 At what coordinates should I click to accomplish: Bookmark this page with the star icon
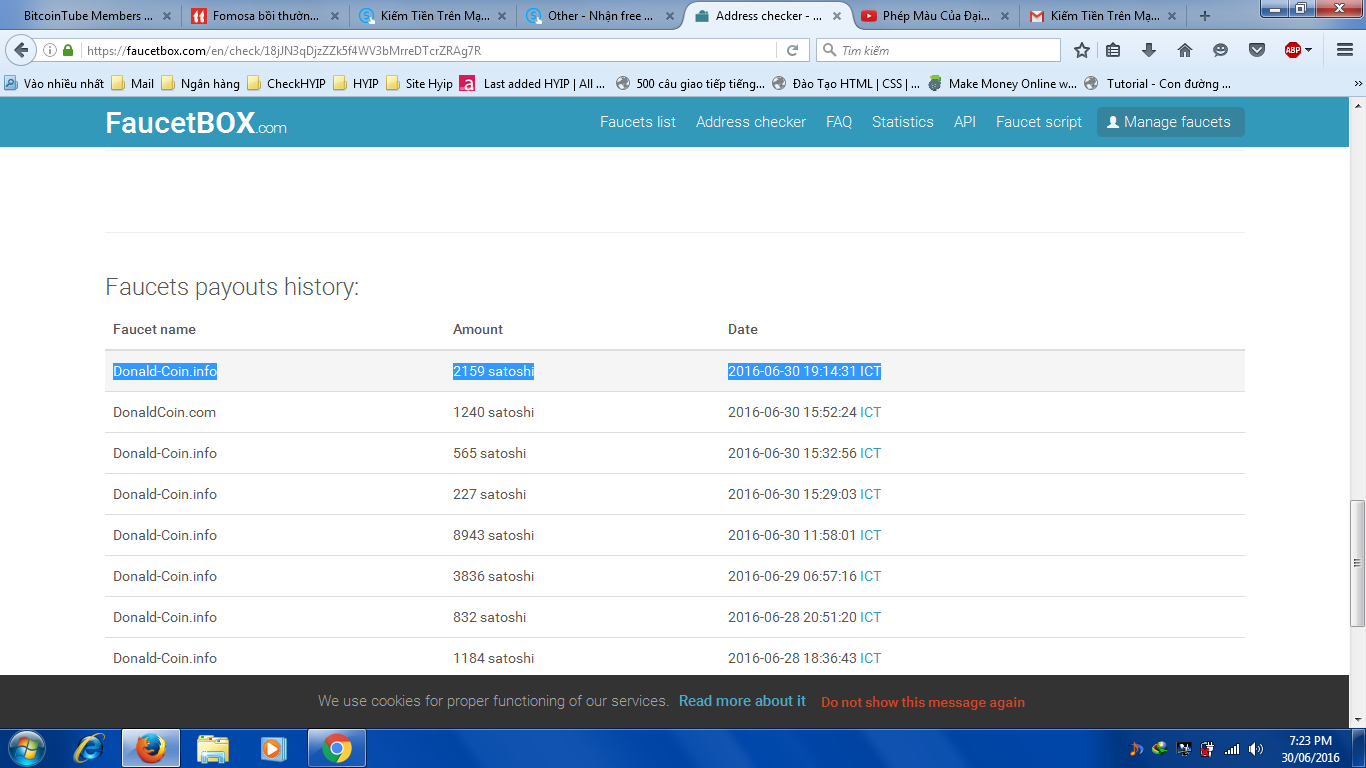pos(1081,50)
